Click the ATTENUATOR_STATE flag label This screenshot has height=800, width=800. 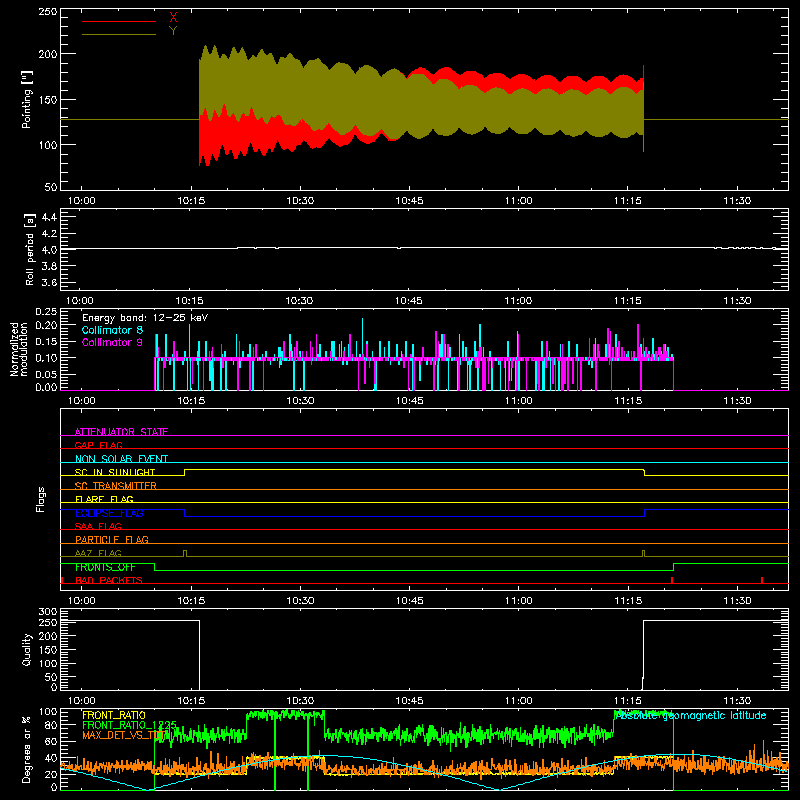point(121,432)
